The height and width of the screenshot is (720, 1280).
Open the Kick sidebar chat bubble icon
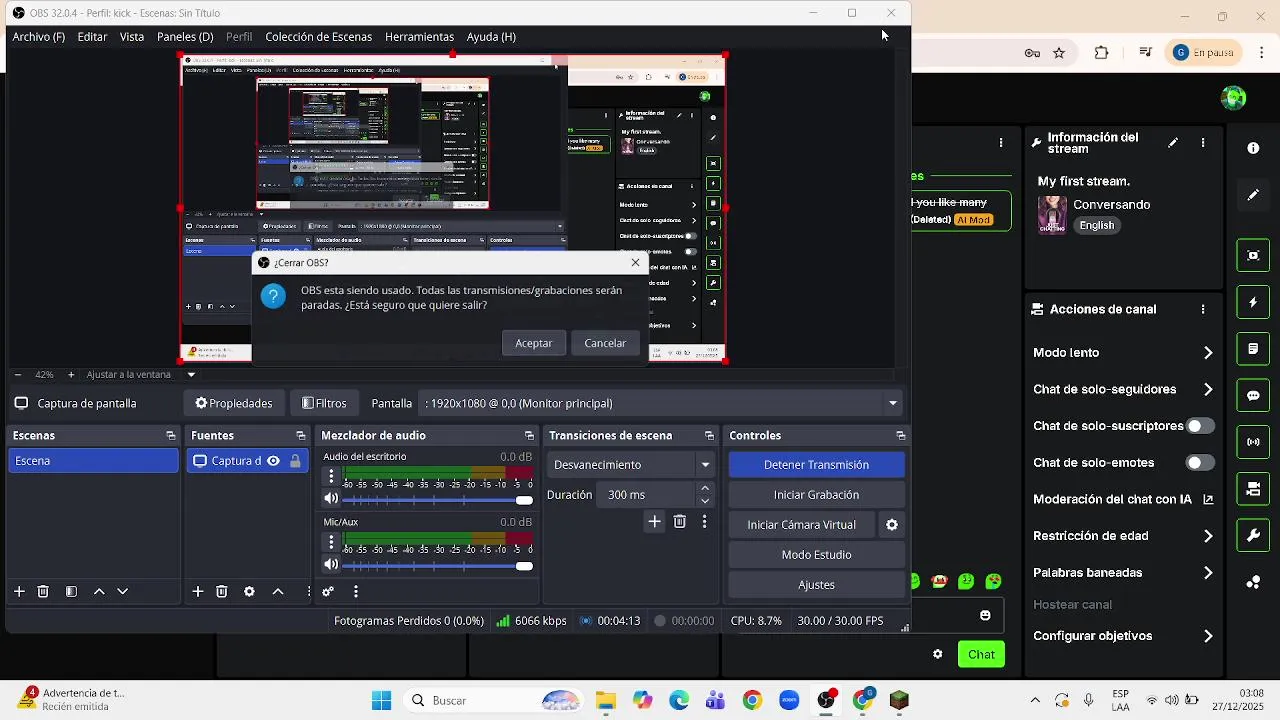1253,396
